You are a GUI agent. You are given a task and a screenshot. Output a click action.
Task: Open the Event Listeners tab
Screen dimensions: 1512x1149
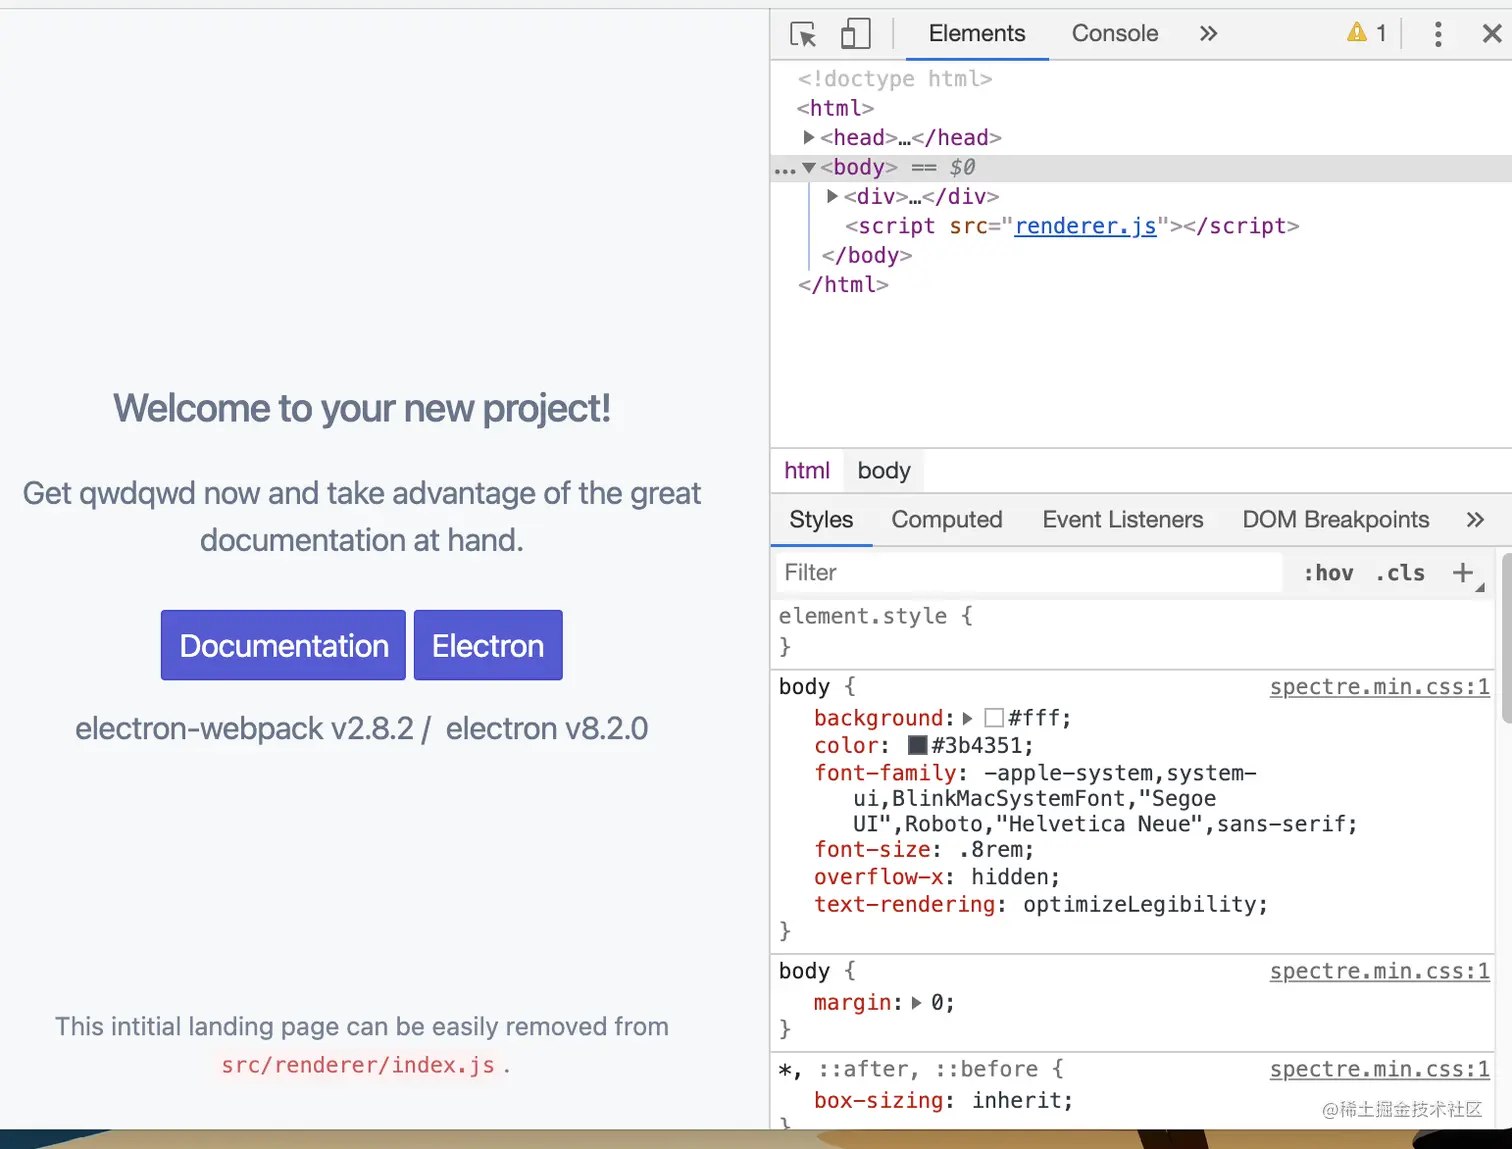(x=1123, y=520)
